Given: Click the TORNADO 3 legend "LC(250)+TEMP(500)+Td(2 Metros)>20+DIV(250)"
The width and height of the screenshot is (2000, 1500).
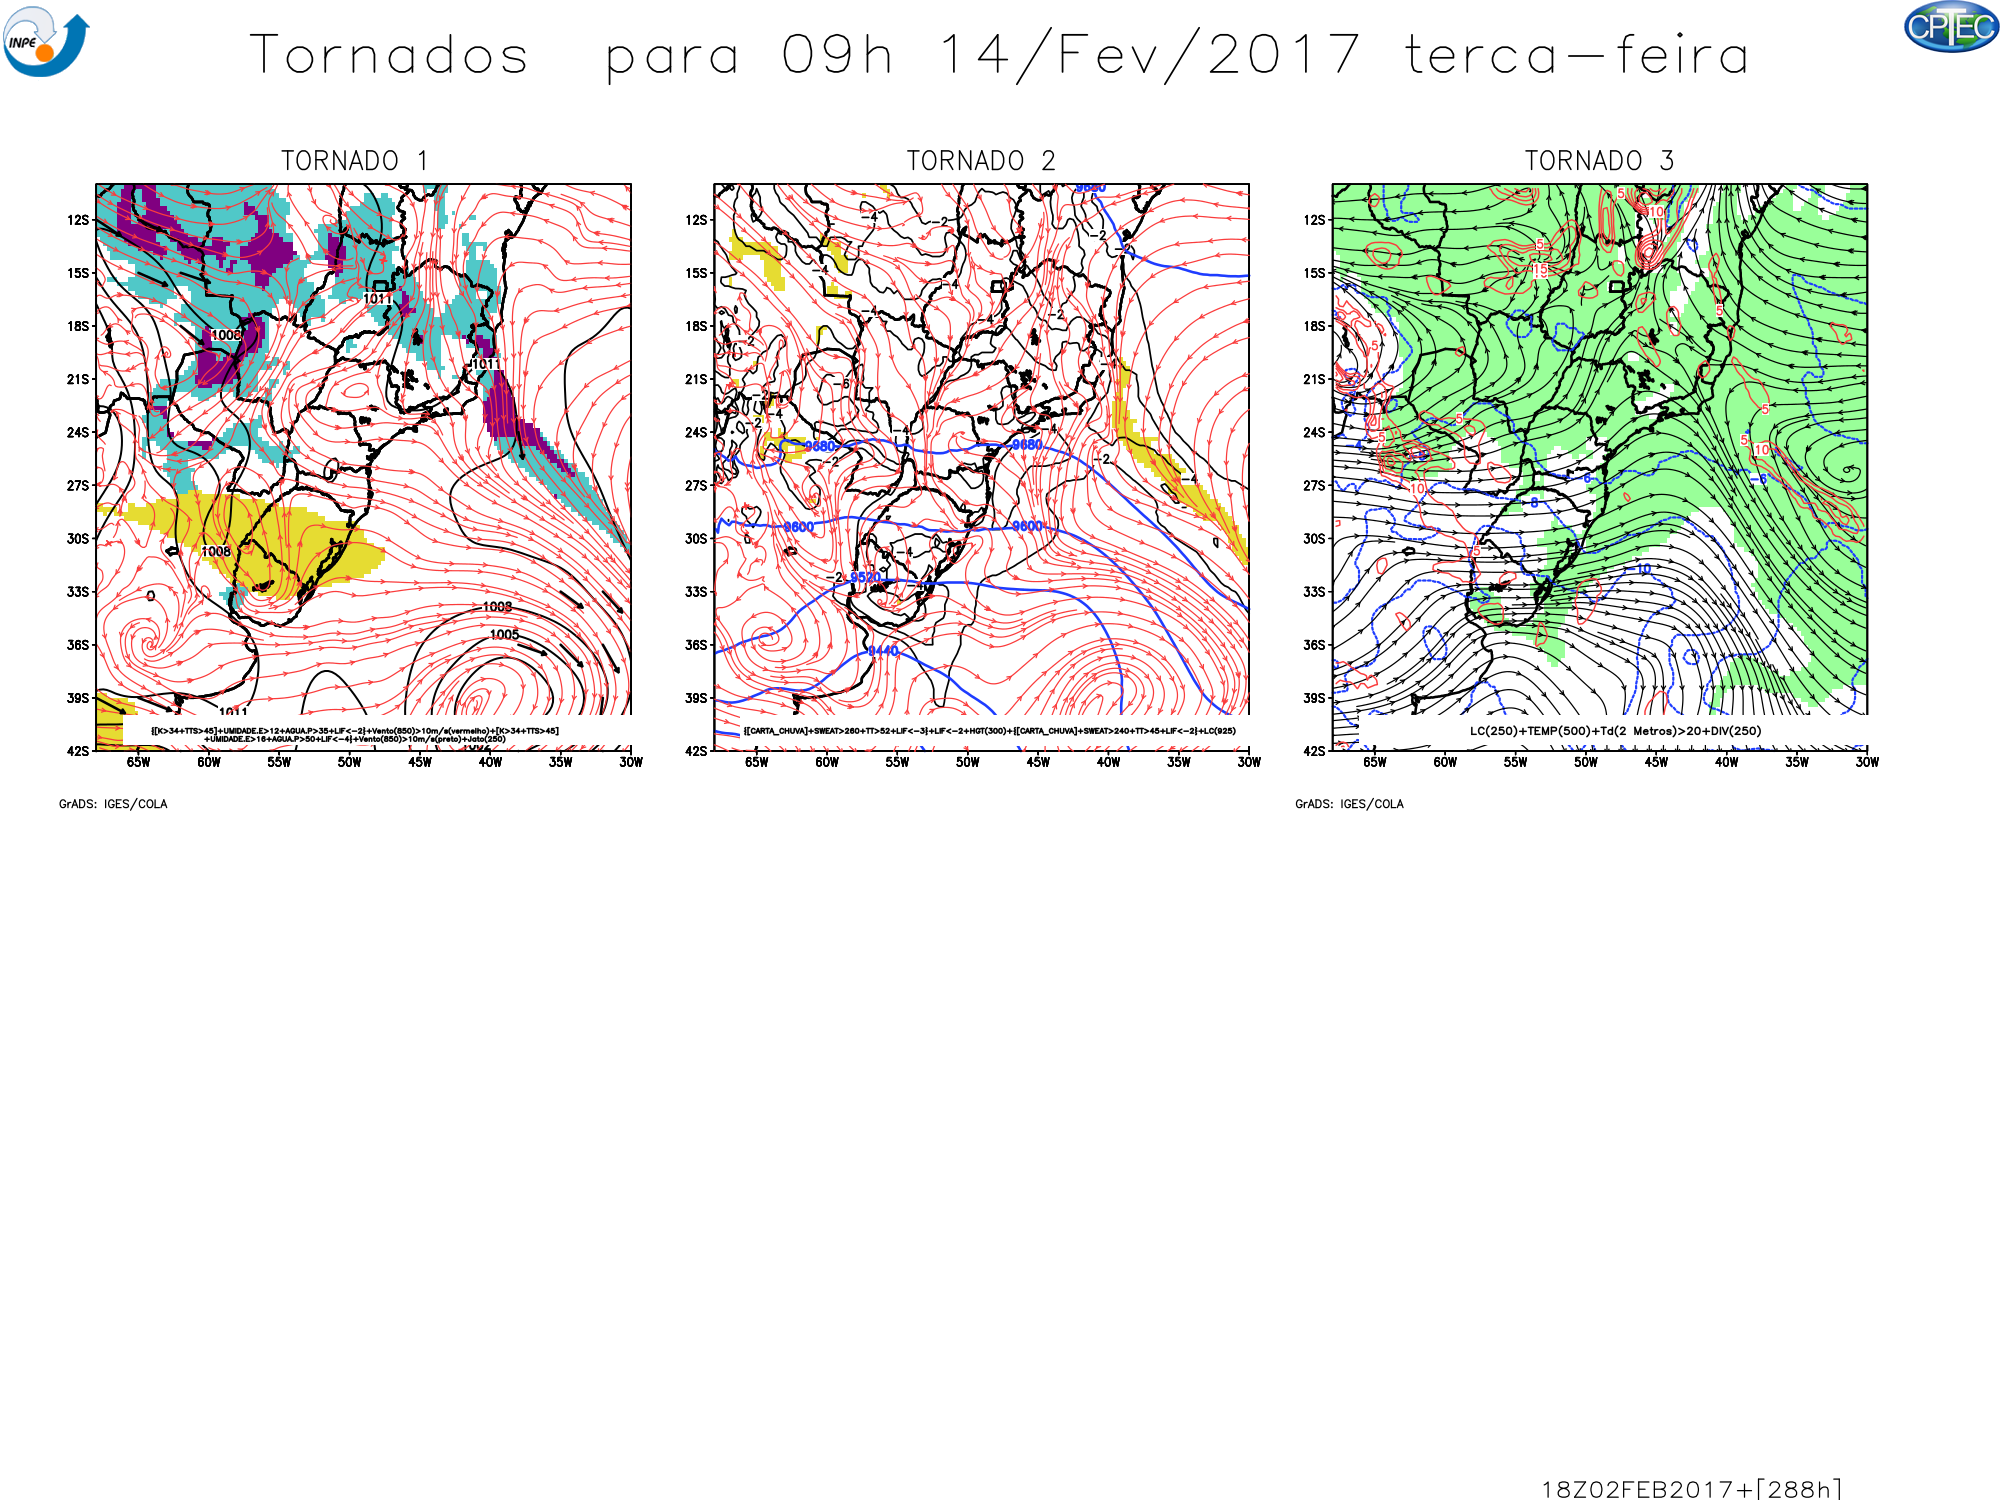Looking at the screenshot, I should (x=1615, y=731).
